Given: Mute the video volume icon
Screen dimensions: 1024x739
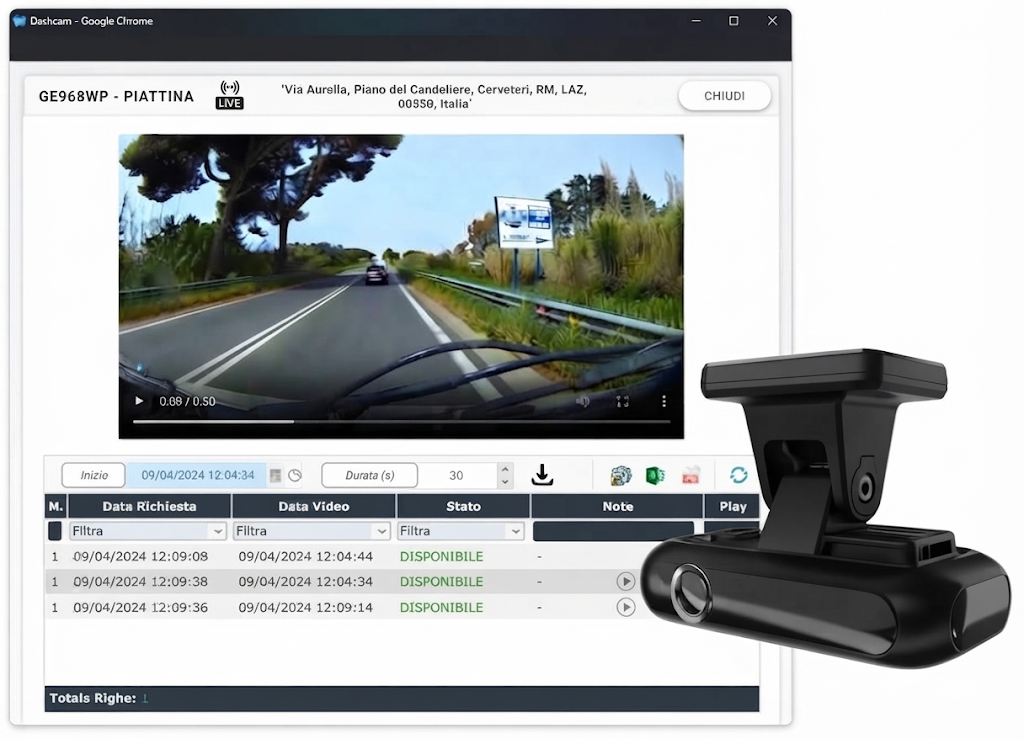Looking at the screenshot, I should click(x=583, y=401).
